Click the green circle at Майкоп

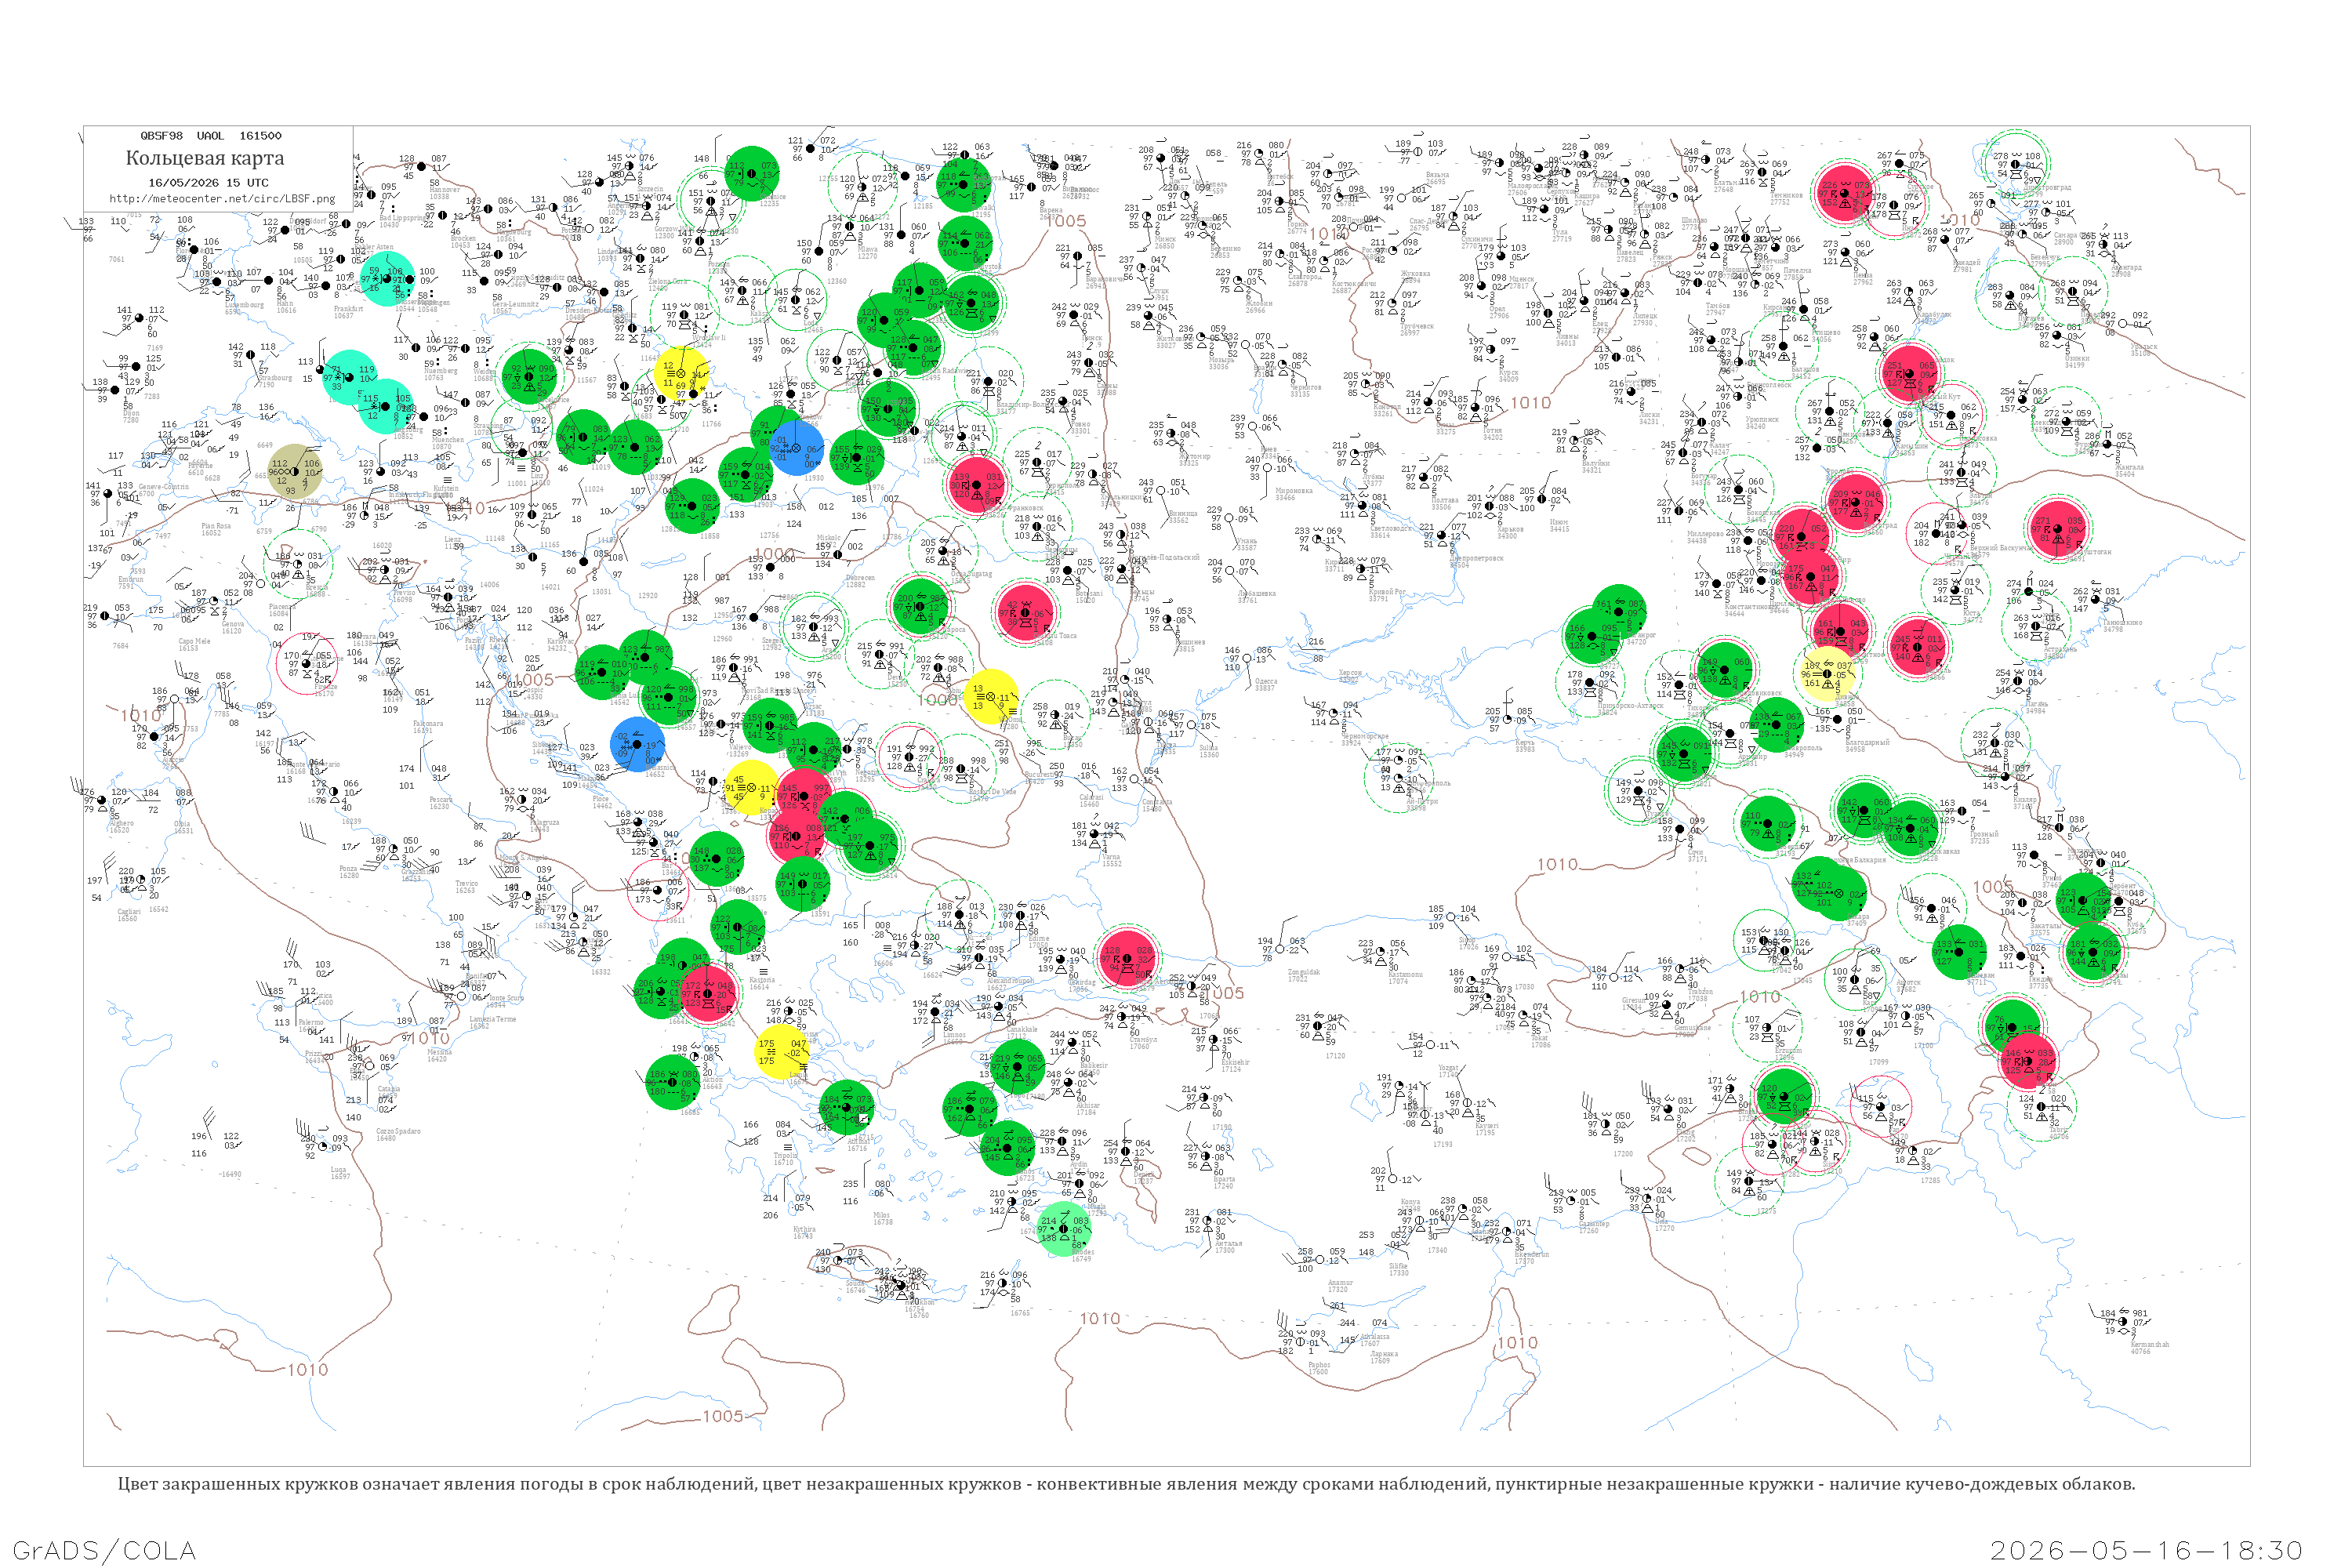[1683, 755]
